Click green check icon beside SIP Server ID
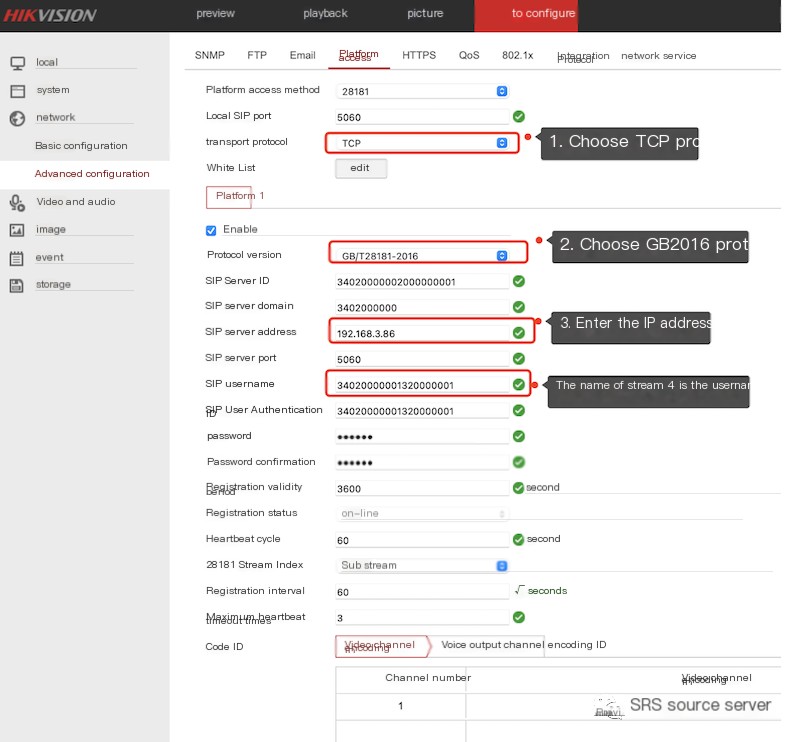This screenshot has width=785, height=742. click(x=519, y=281)
